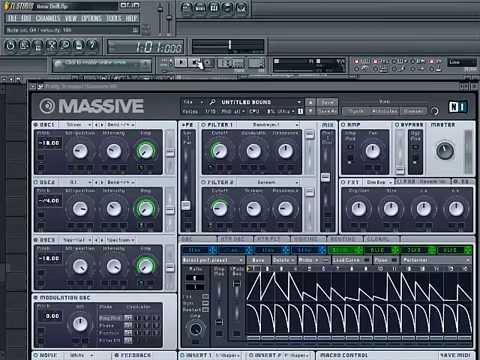Click the FL Studio play button

click(x=181, y=62)
